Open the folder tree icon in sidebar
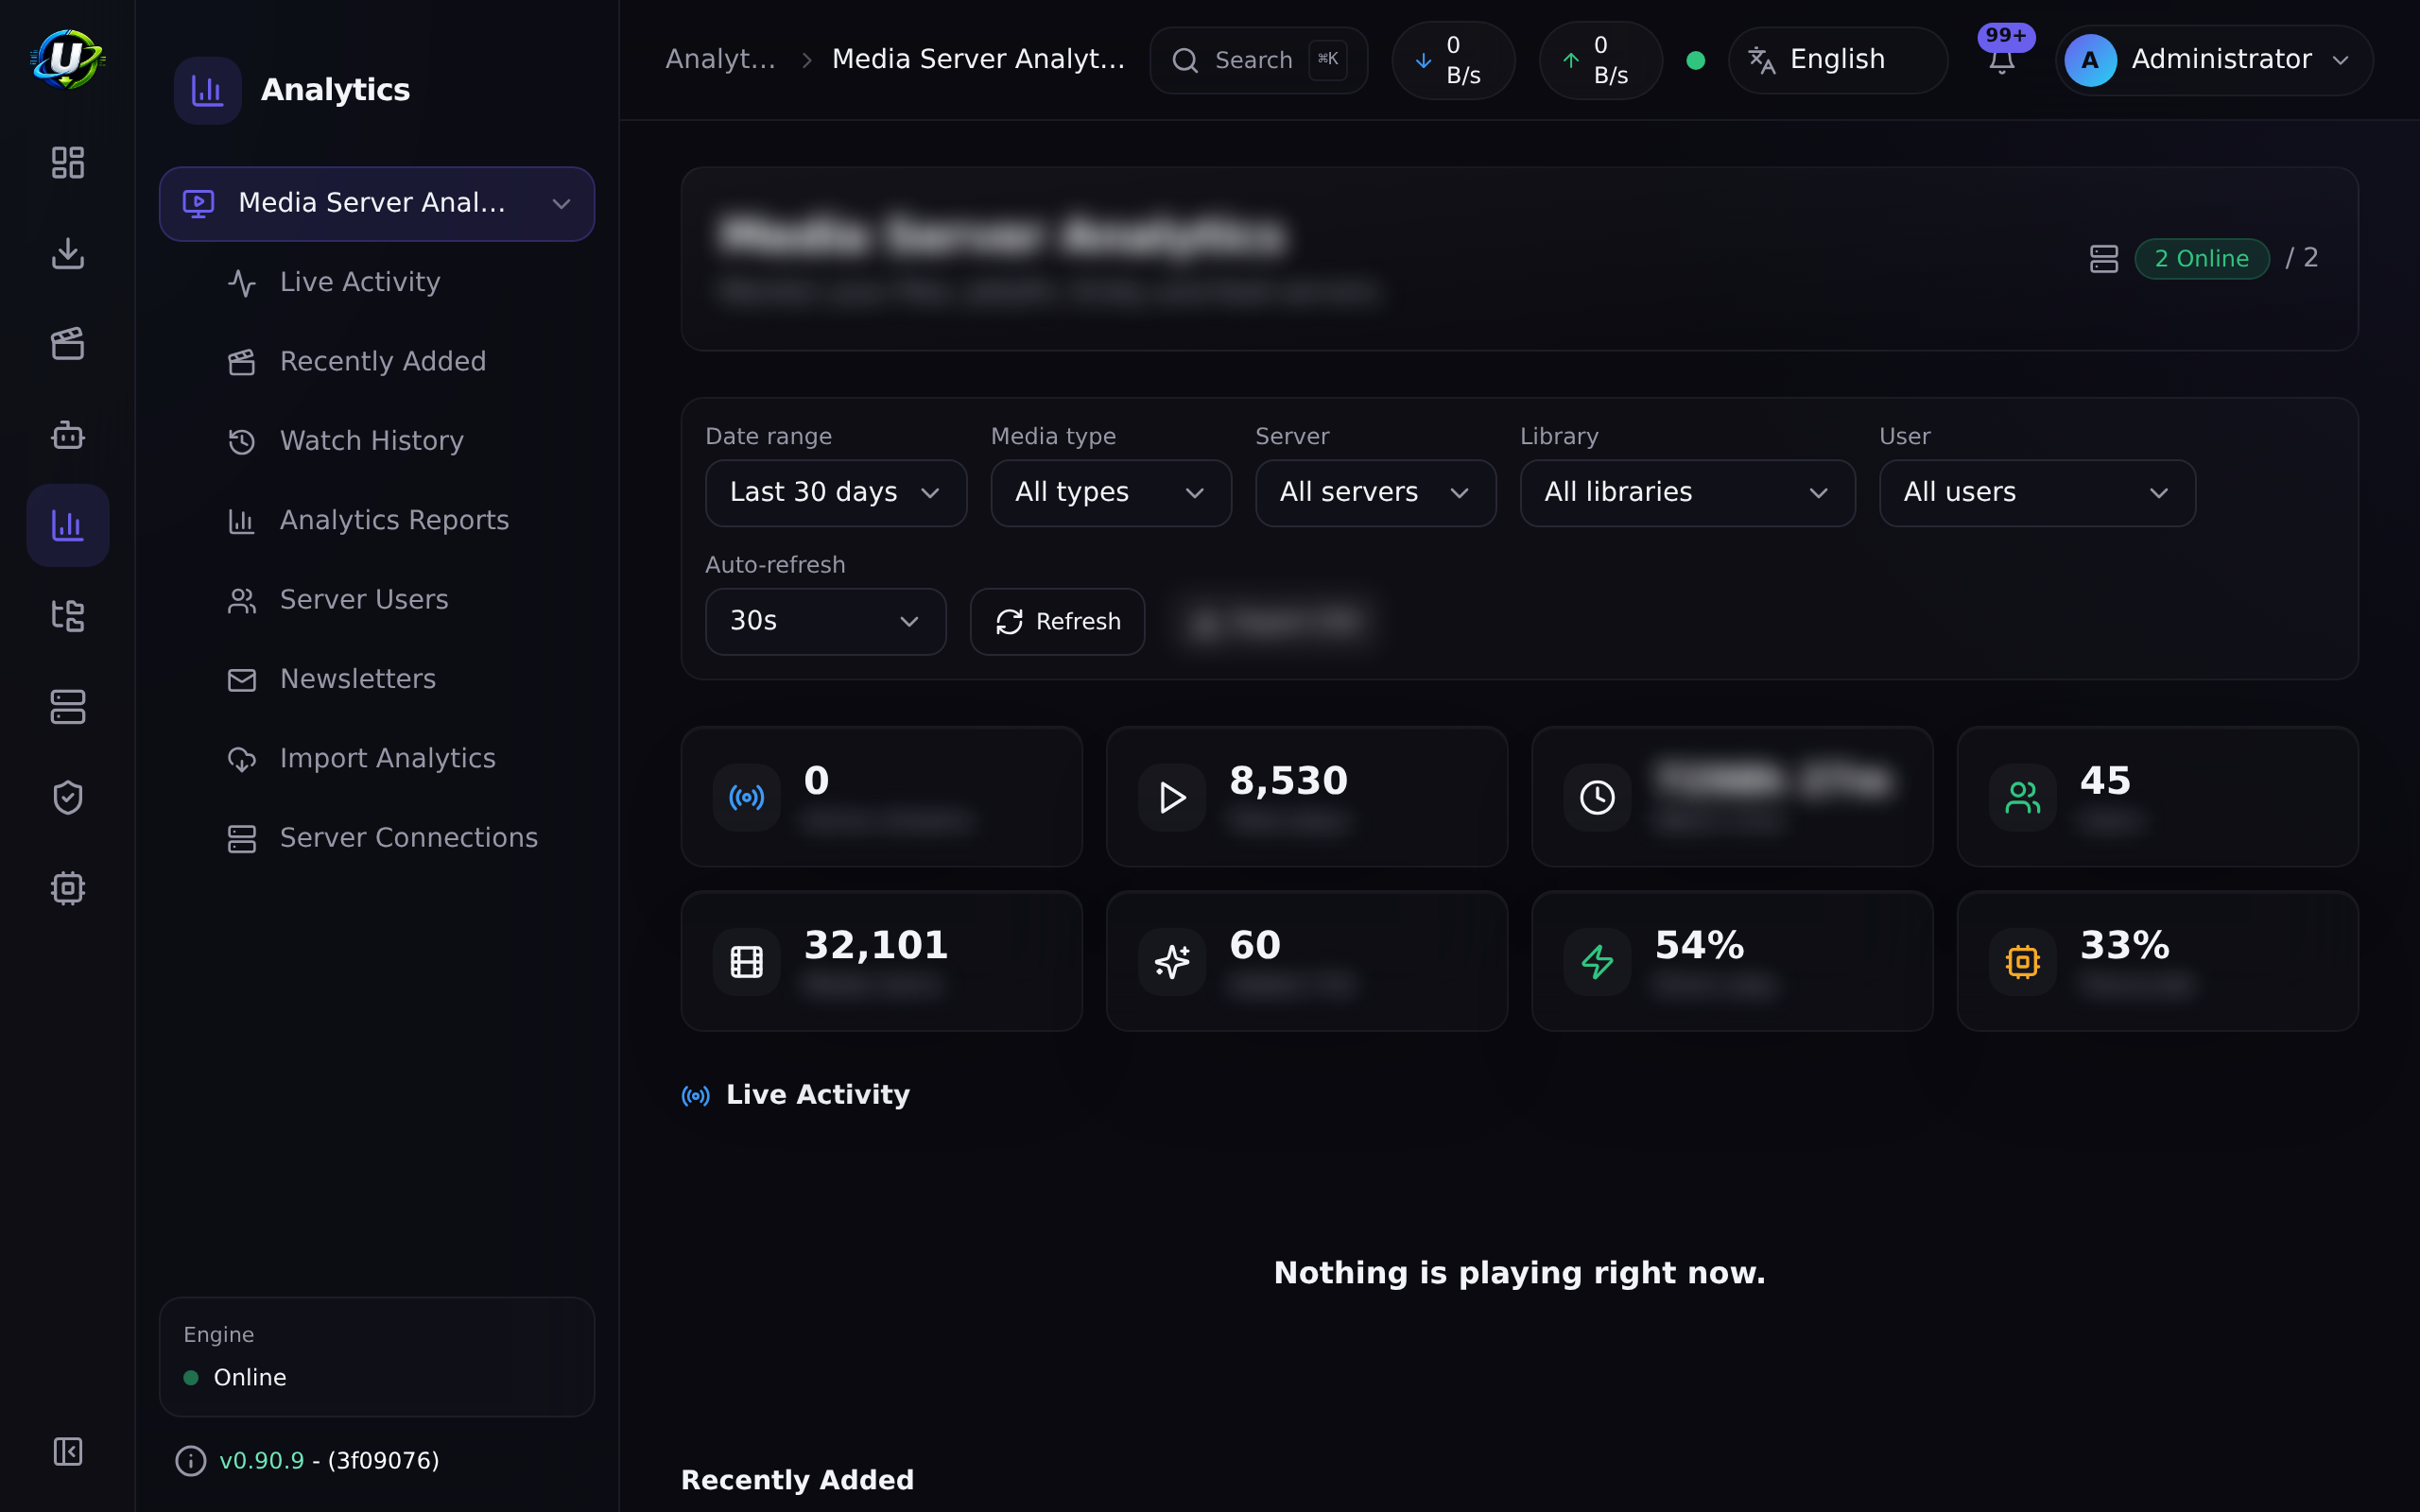The height and width of the screenshot is (1512, 2420). tap(67, 616)
